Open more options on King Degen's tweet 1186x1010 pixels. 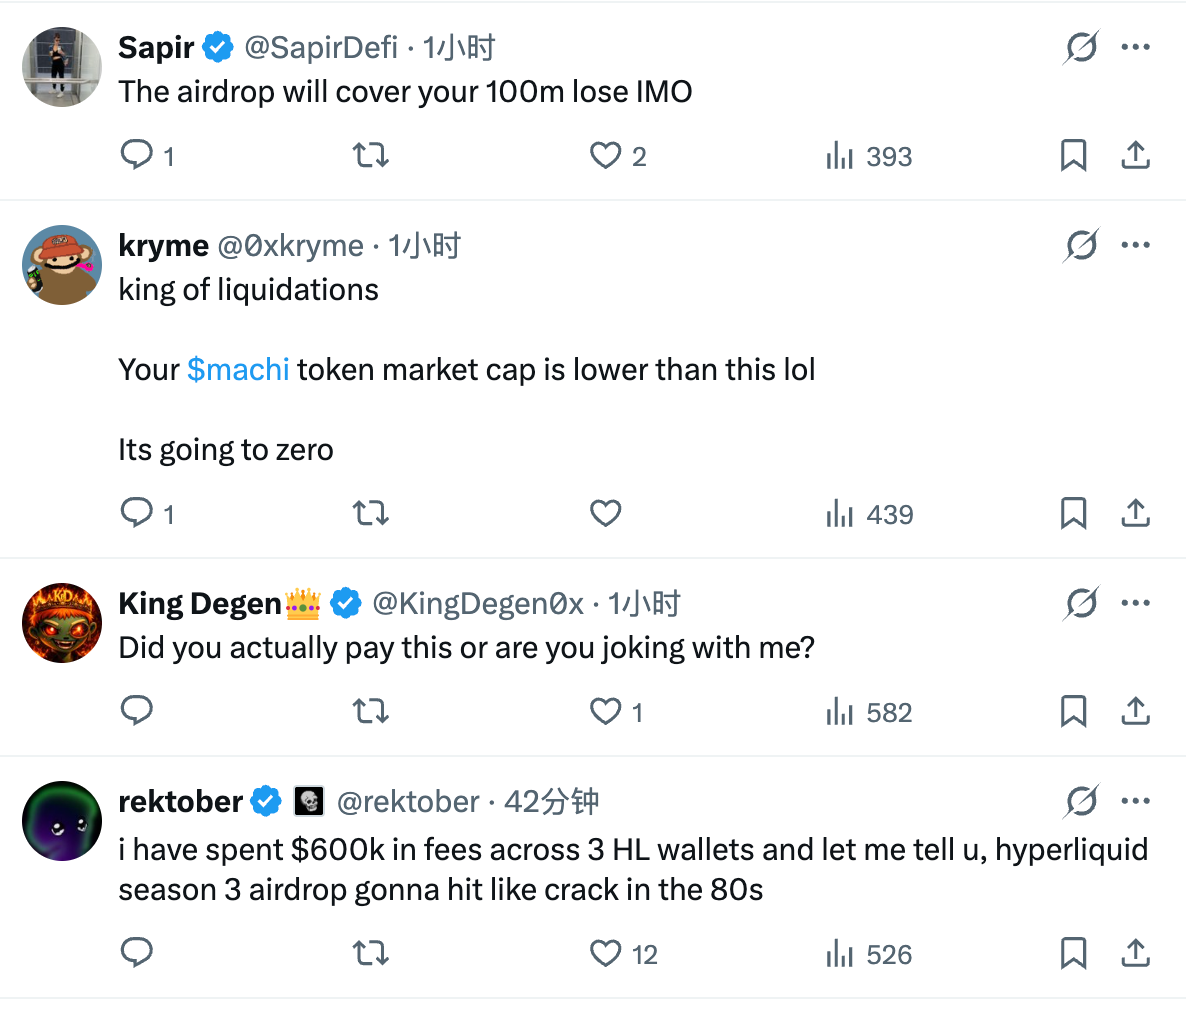tap(1135, 603)
